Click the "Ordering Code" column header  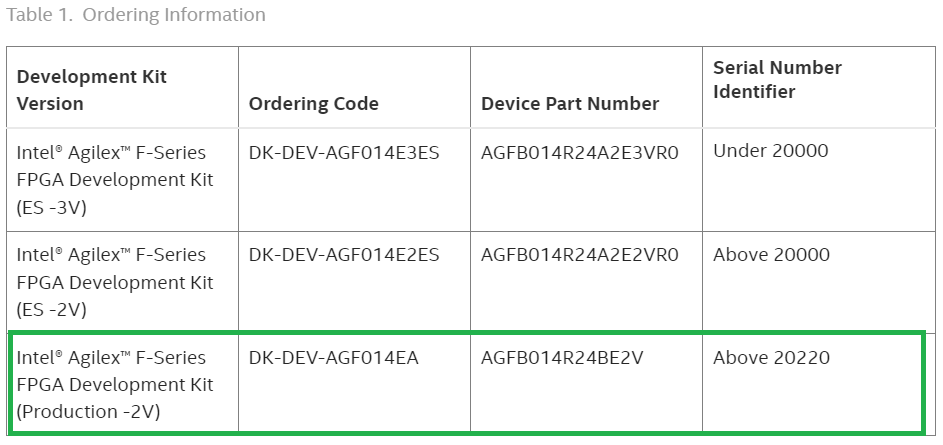314,104
